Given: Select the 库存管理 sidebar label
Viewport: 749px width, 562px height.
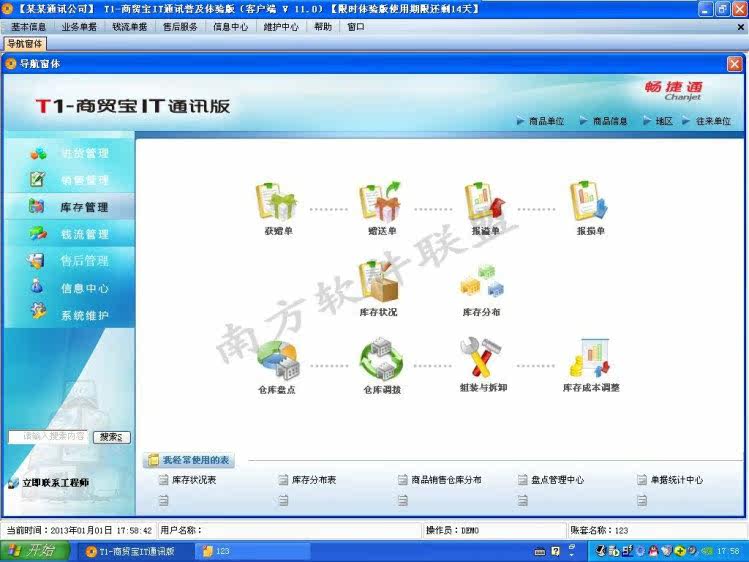Looking at the screenshot, I should pyautogui.click(x=85, y=207).
